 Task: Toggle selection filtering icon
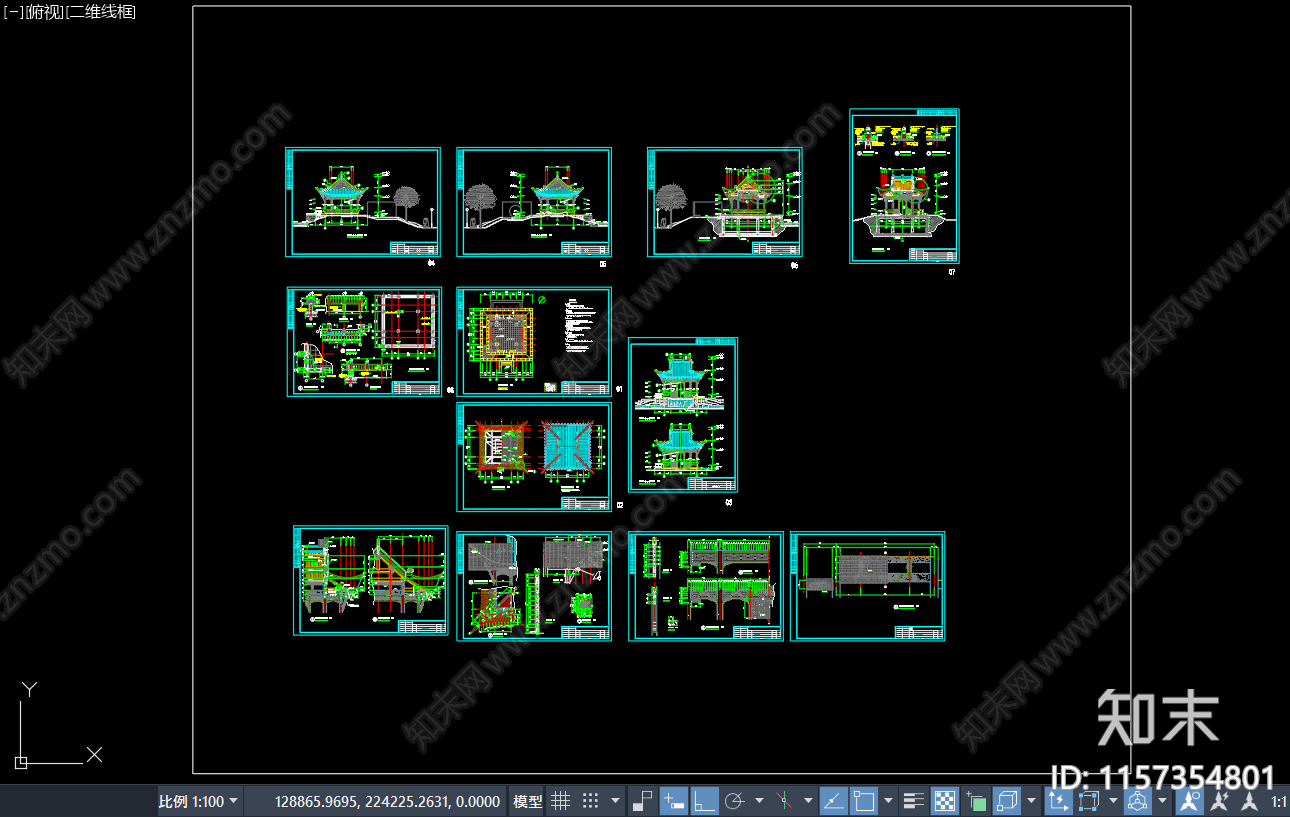[1088, 801]
